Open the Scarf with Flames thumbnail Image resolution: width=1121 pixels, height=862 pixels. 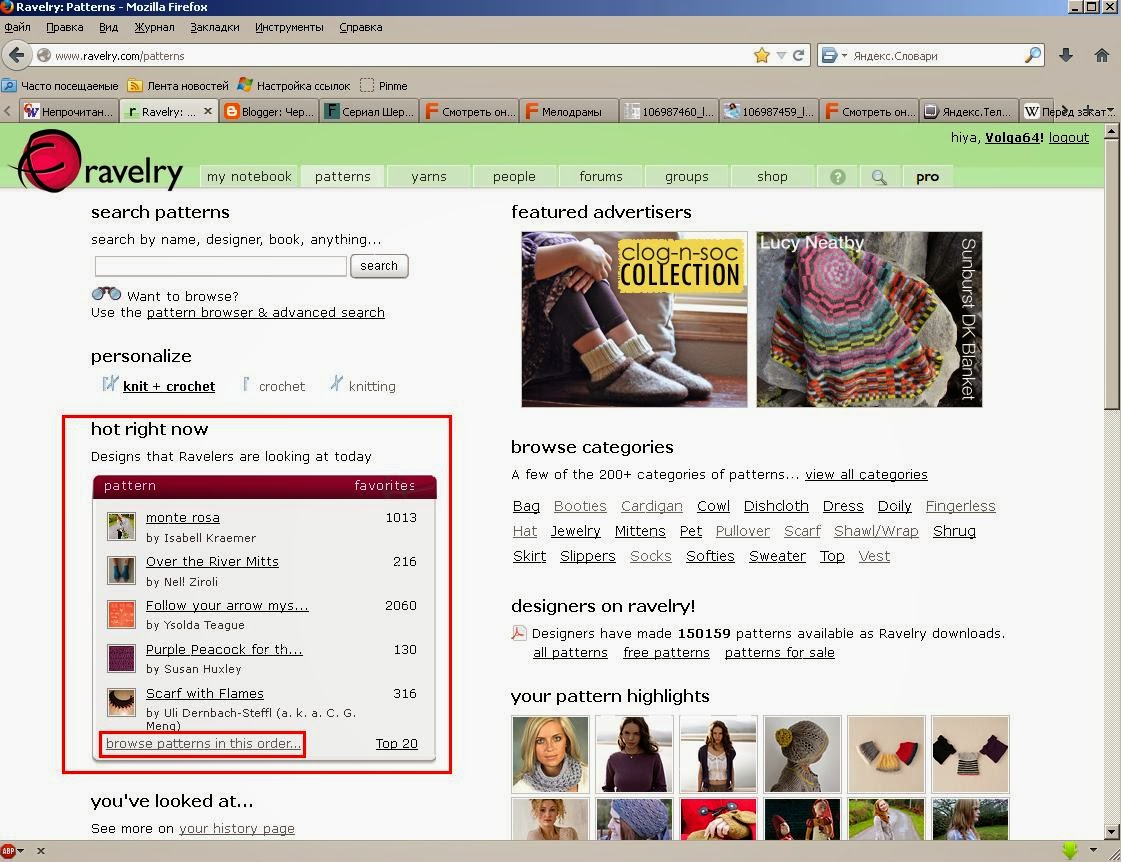pyautogui.click(x=121, y=703)
